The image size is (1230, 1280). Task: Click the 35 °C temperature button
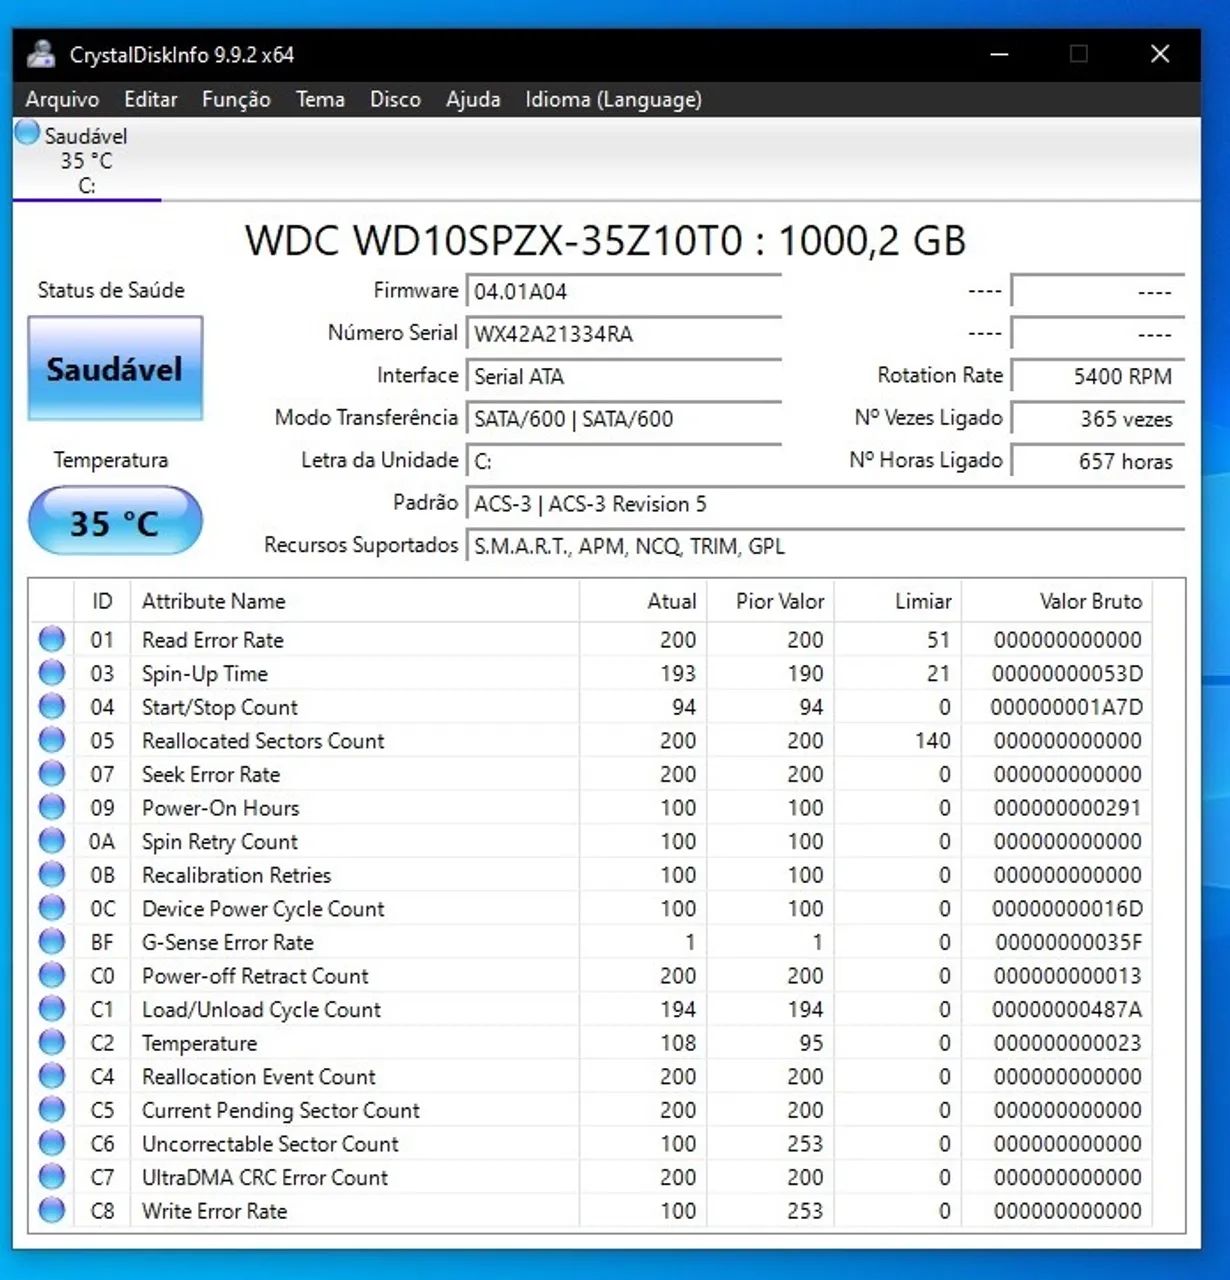115,521
